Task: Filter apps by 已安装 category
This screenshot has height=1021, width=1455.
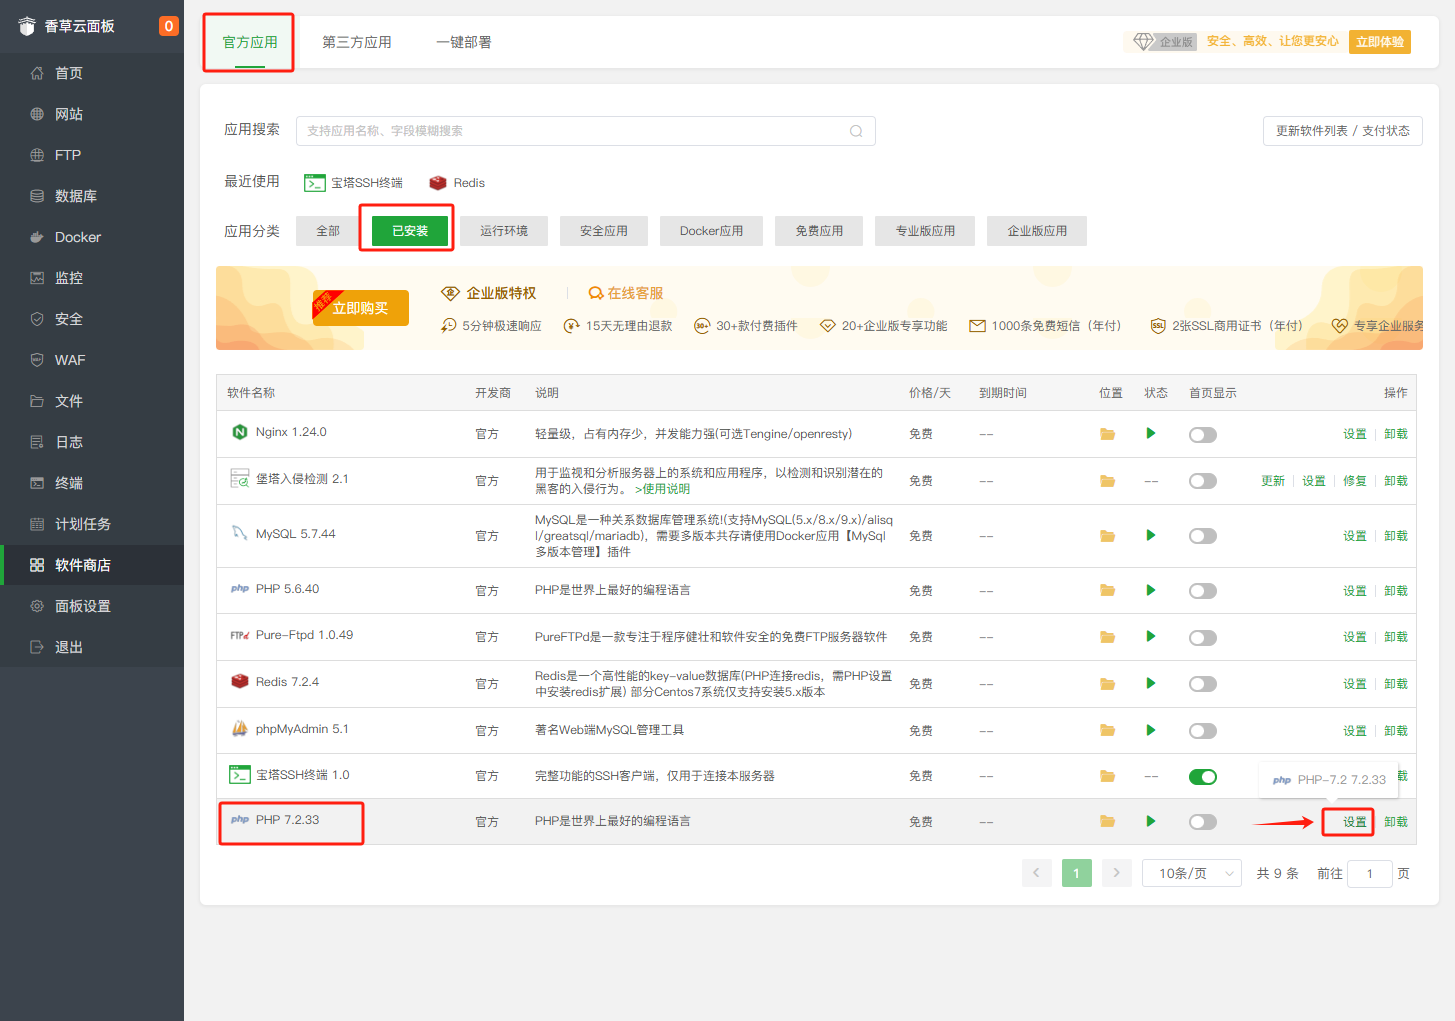Action: coord(410,231)
